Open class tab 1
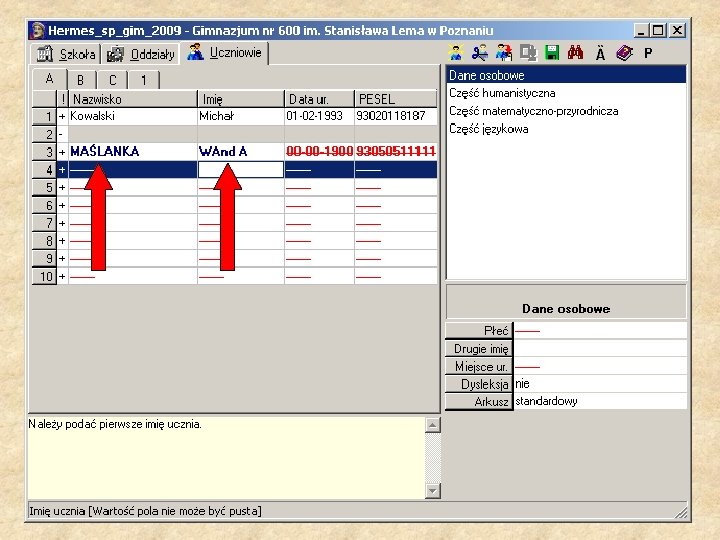The image size is (720, 540). [x=144, y=80]
